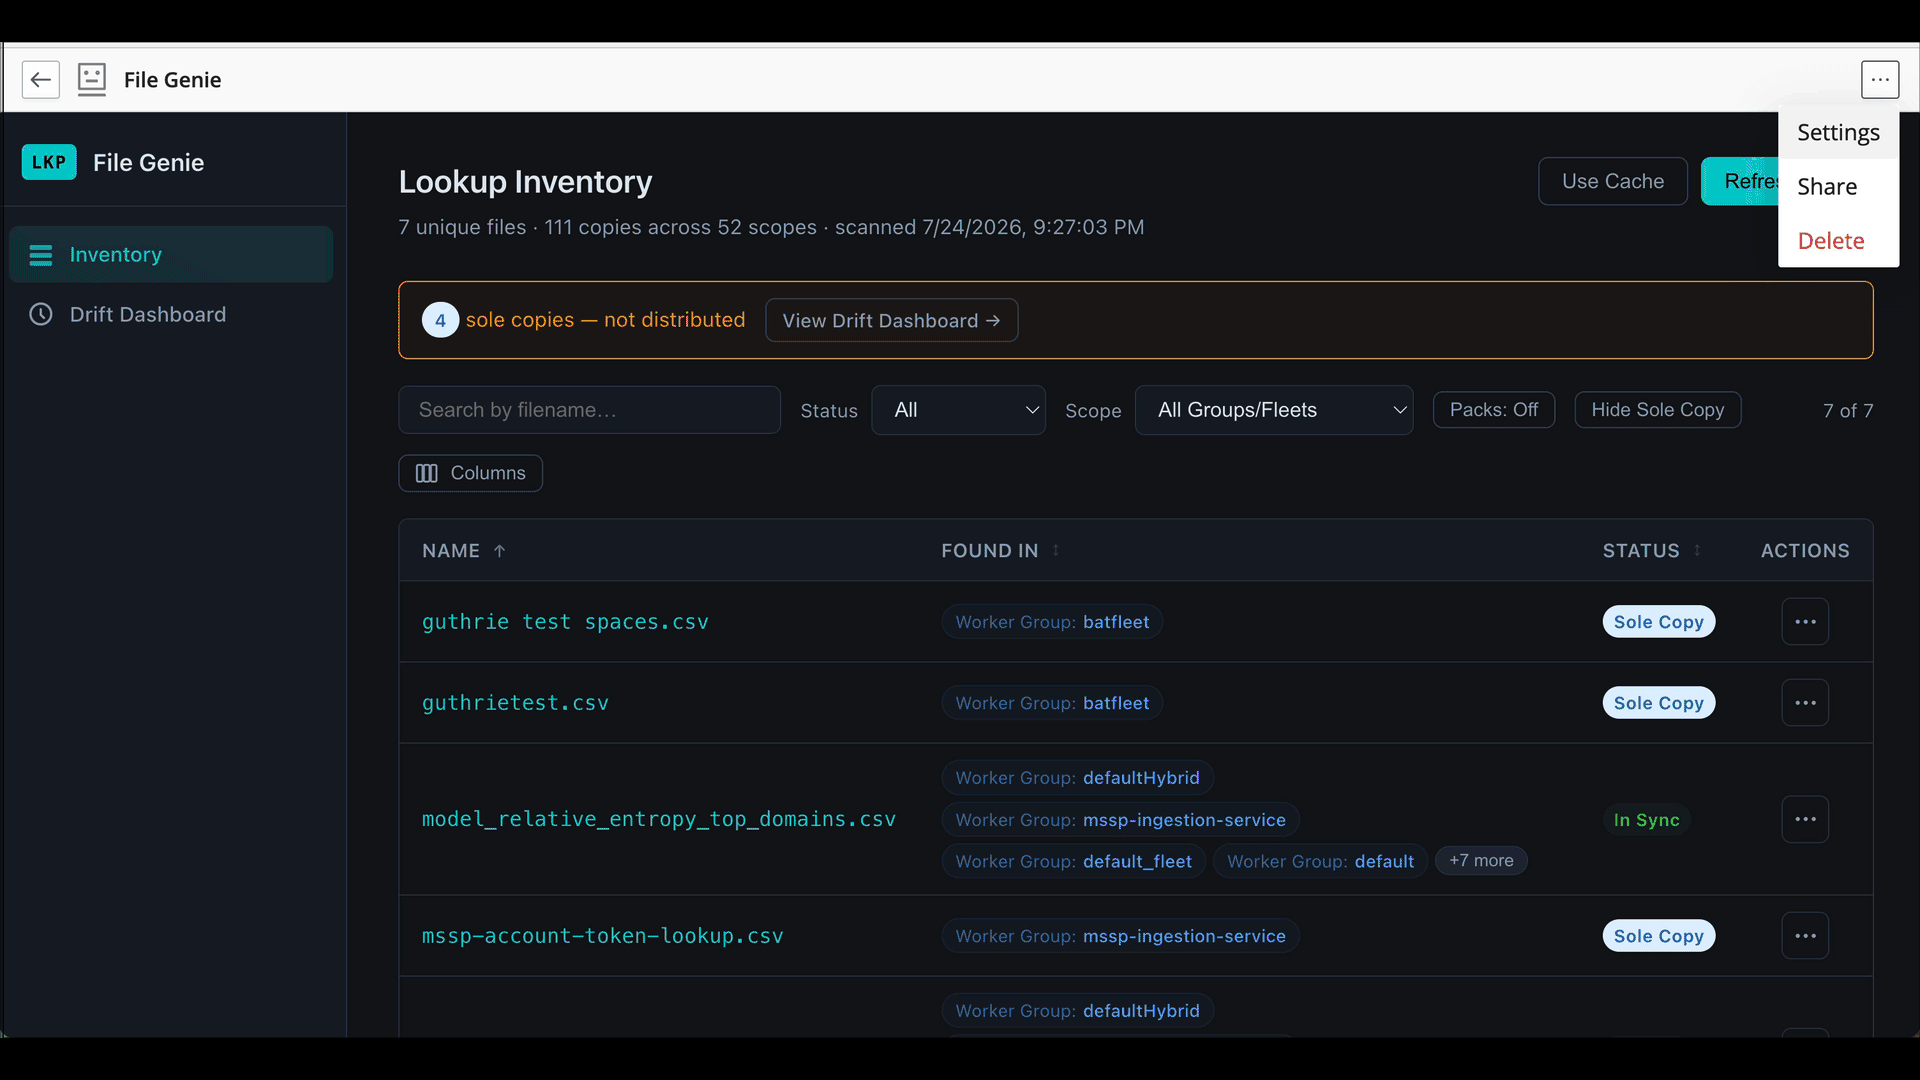
Task: Open the Inventory sidebar section
Action: point(171,255)
